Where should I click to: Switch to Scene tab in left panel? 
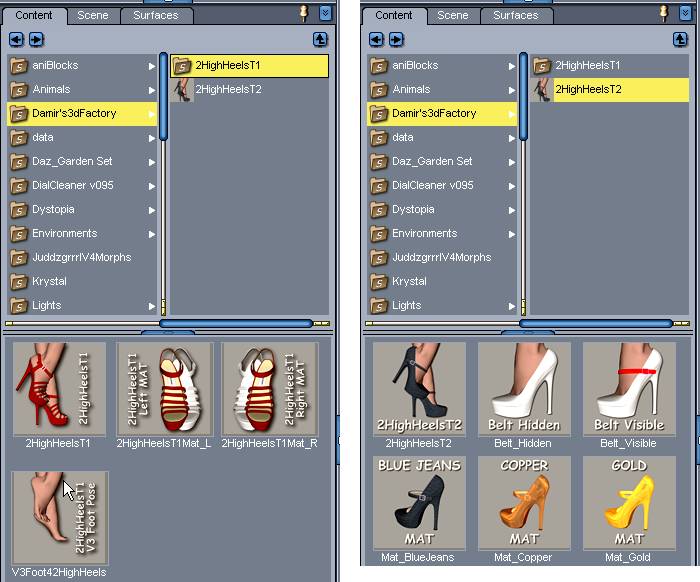[x=93, y=16]
